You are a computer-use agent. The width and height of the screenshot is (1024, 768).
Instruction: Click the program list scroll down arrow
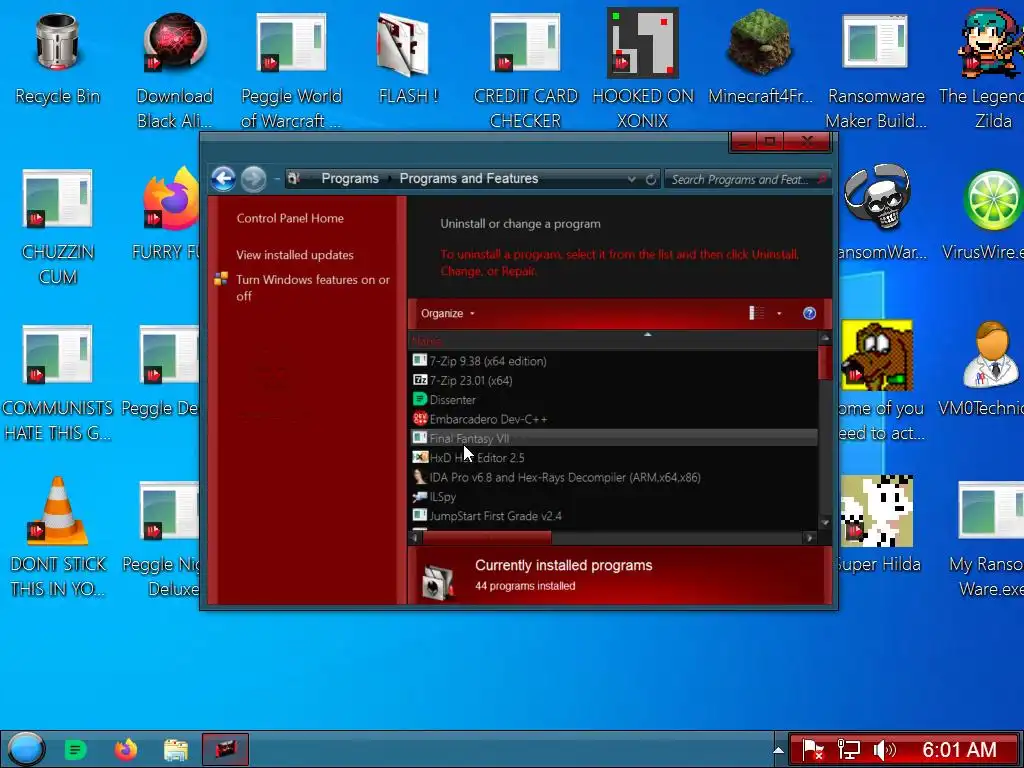825,522
